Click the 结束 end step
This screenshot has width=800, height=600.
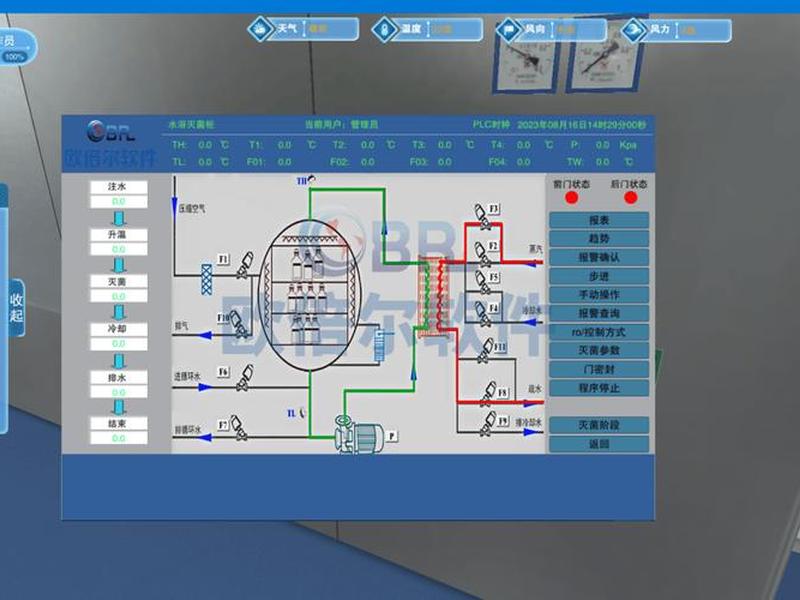(x=118, y=423)
